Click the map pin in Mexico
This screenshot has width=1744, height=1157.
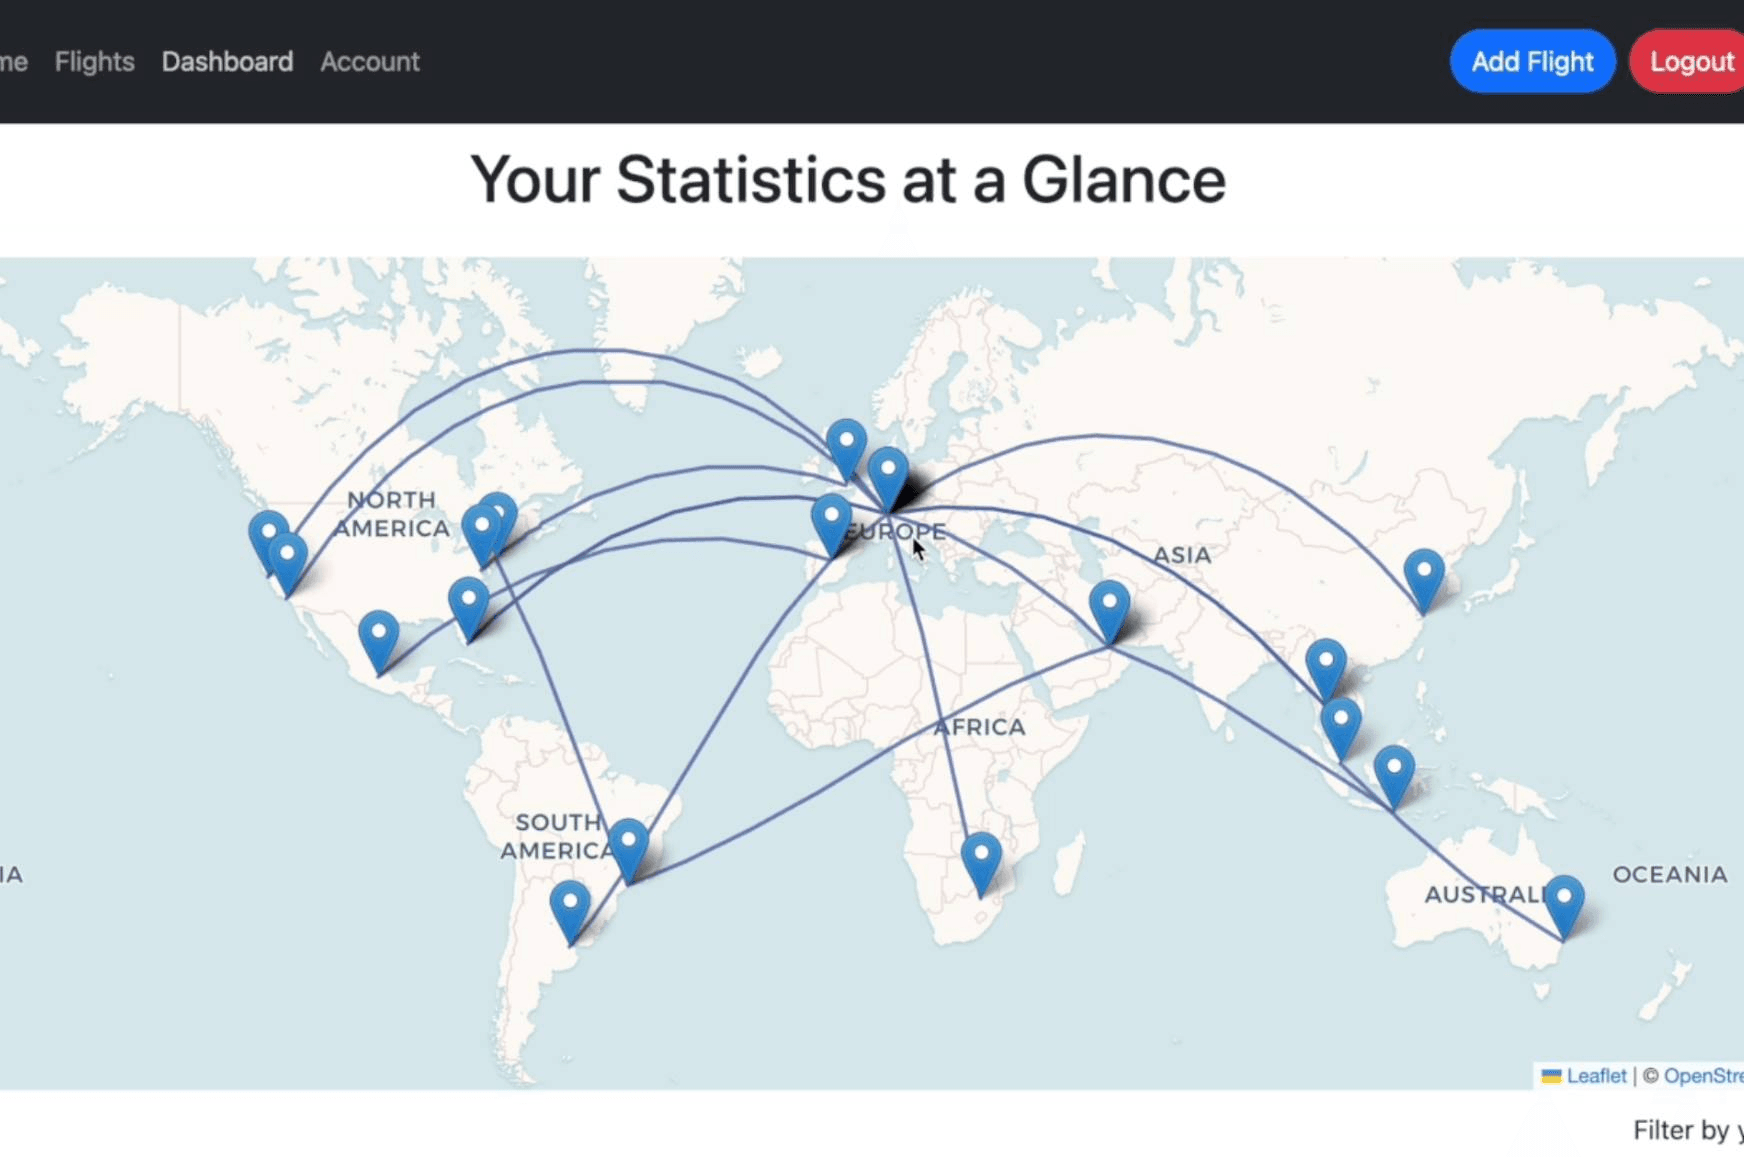[379, 639]
